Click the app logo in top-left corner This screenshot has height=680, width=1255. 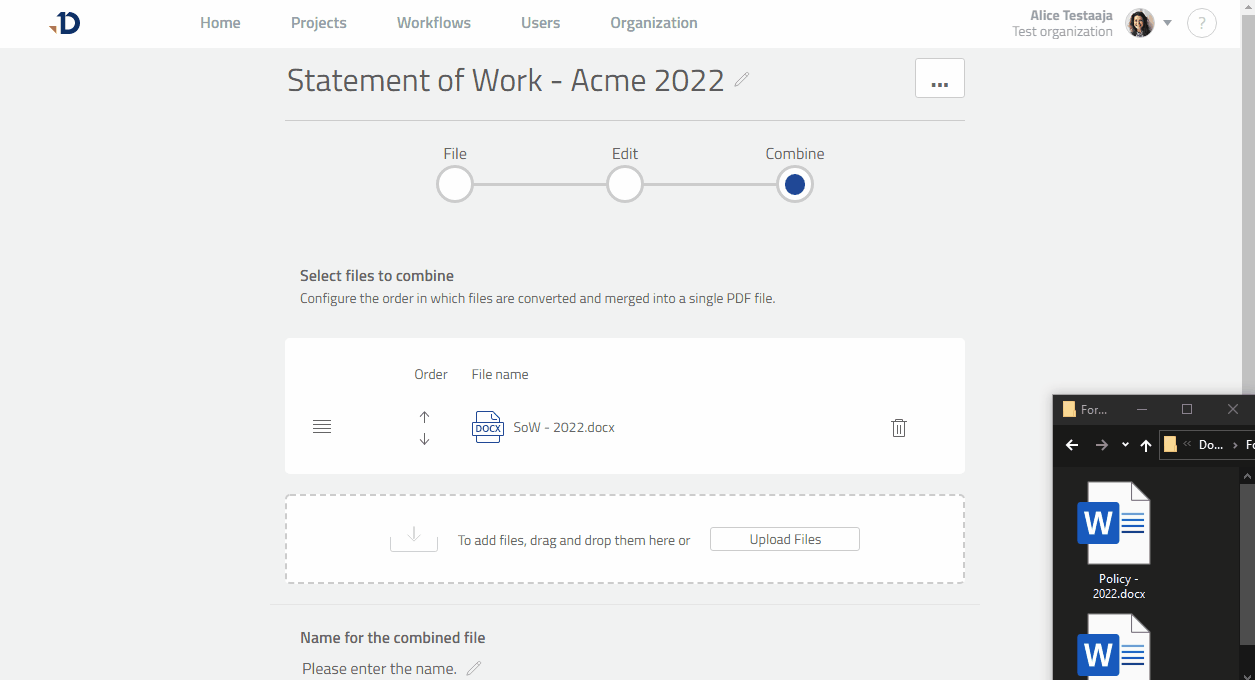66,23
